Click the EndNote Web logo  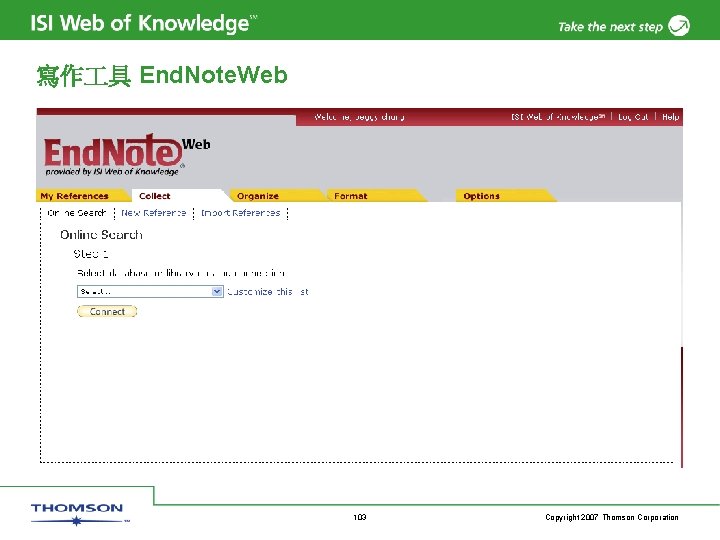(127, 155)
